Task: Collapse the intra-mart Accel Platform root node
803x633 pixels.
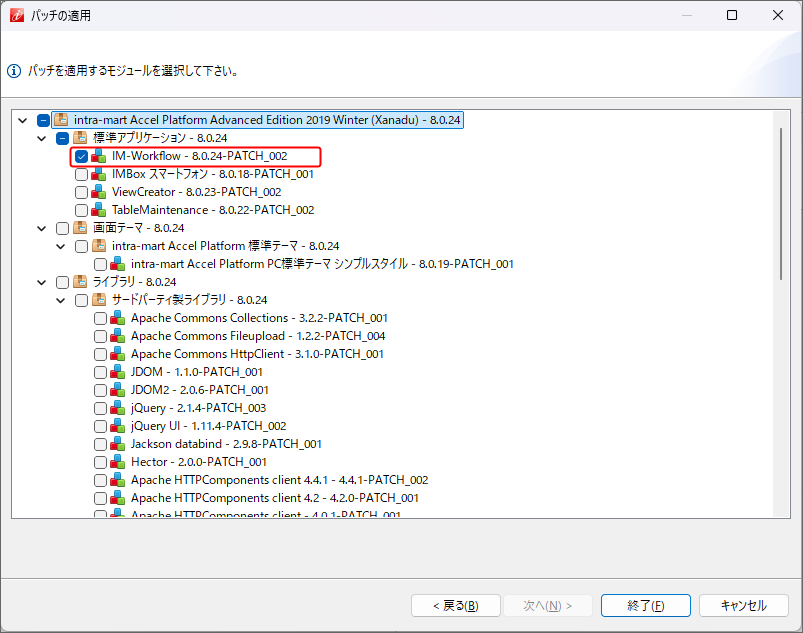Action: coord(23,120)
